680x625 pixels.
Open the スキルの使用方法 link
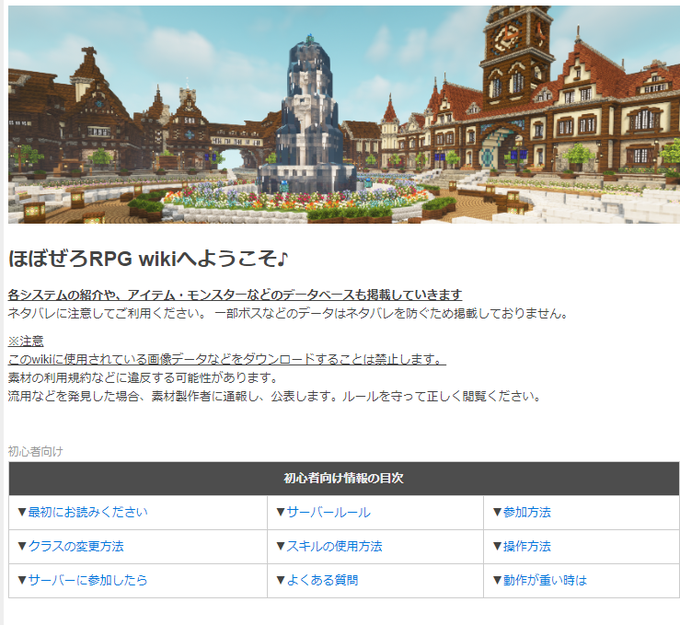pyautogui.click(x=334, y=546)
